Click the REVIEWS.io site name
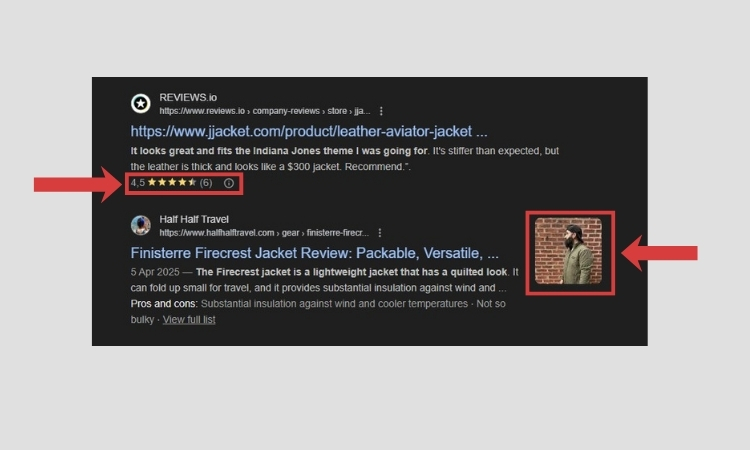 pos(188,98)
